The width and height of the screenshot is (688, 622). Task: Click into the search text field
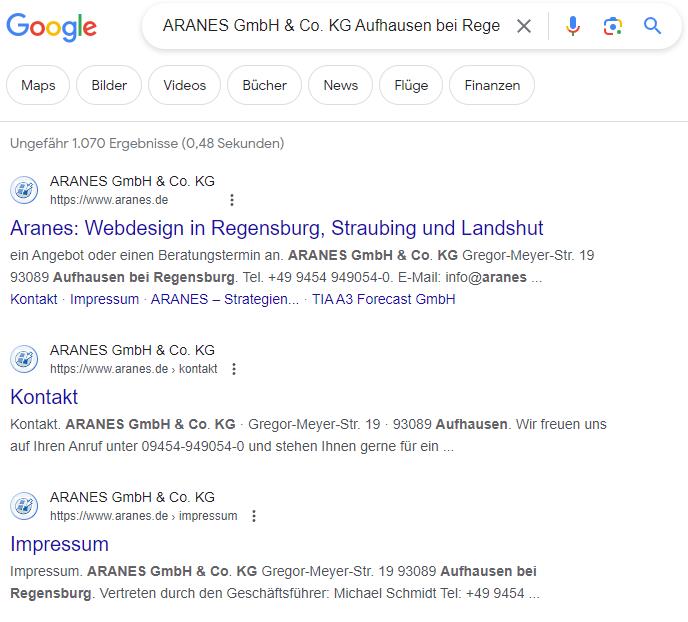click(330, 26)
